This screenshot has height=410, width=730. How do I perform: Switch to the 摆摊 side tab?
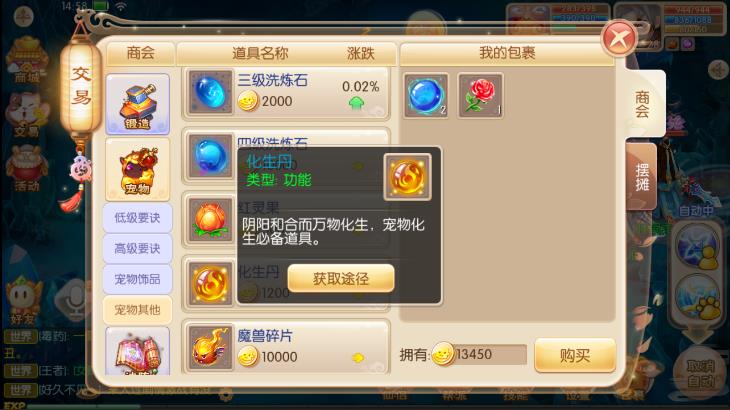pos(642,177)
